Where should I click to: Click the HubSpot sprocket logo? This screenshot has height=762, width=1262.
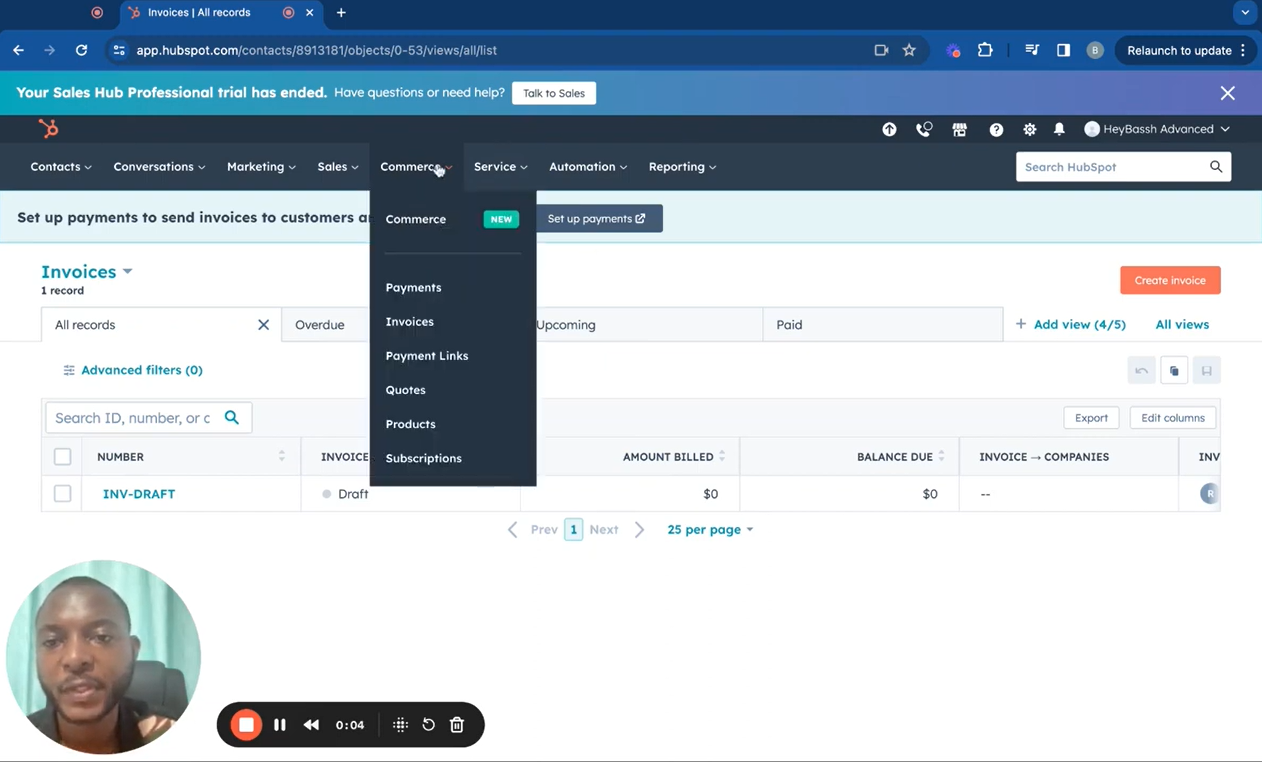pos(48,128)
